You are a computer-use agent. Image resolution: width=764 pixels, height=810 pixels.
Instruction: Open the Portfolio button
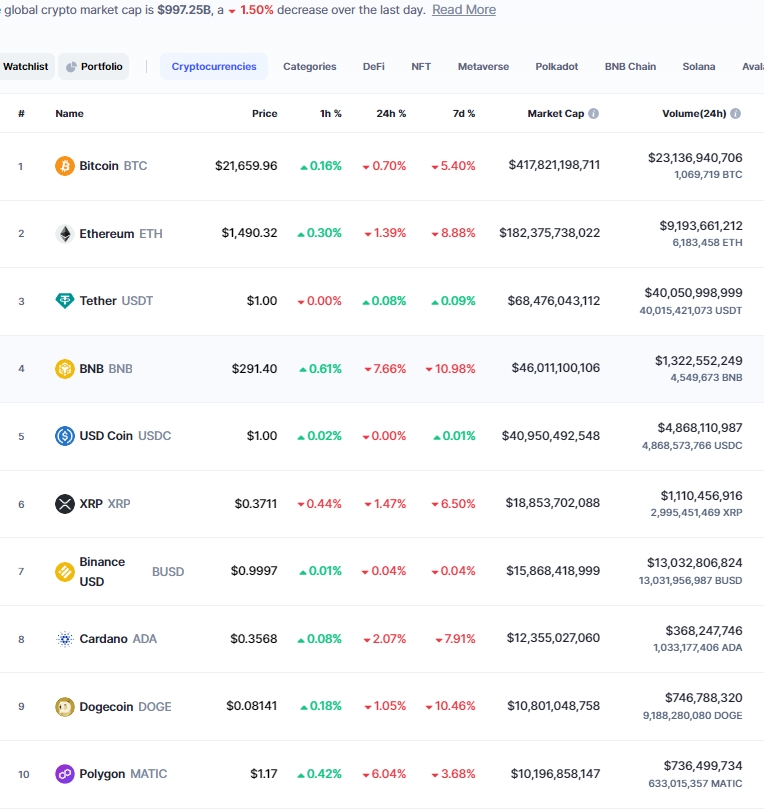(94, 67)
